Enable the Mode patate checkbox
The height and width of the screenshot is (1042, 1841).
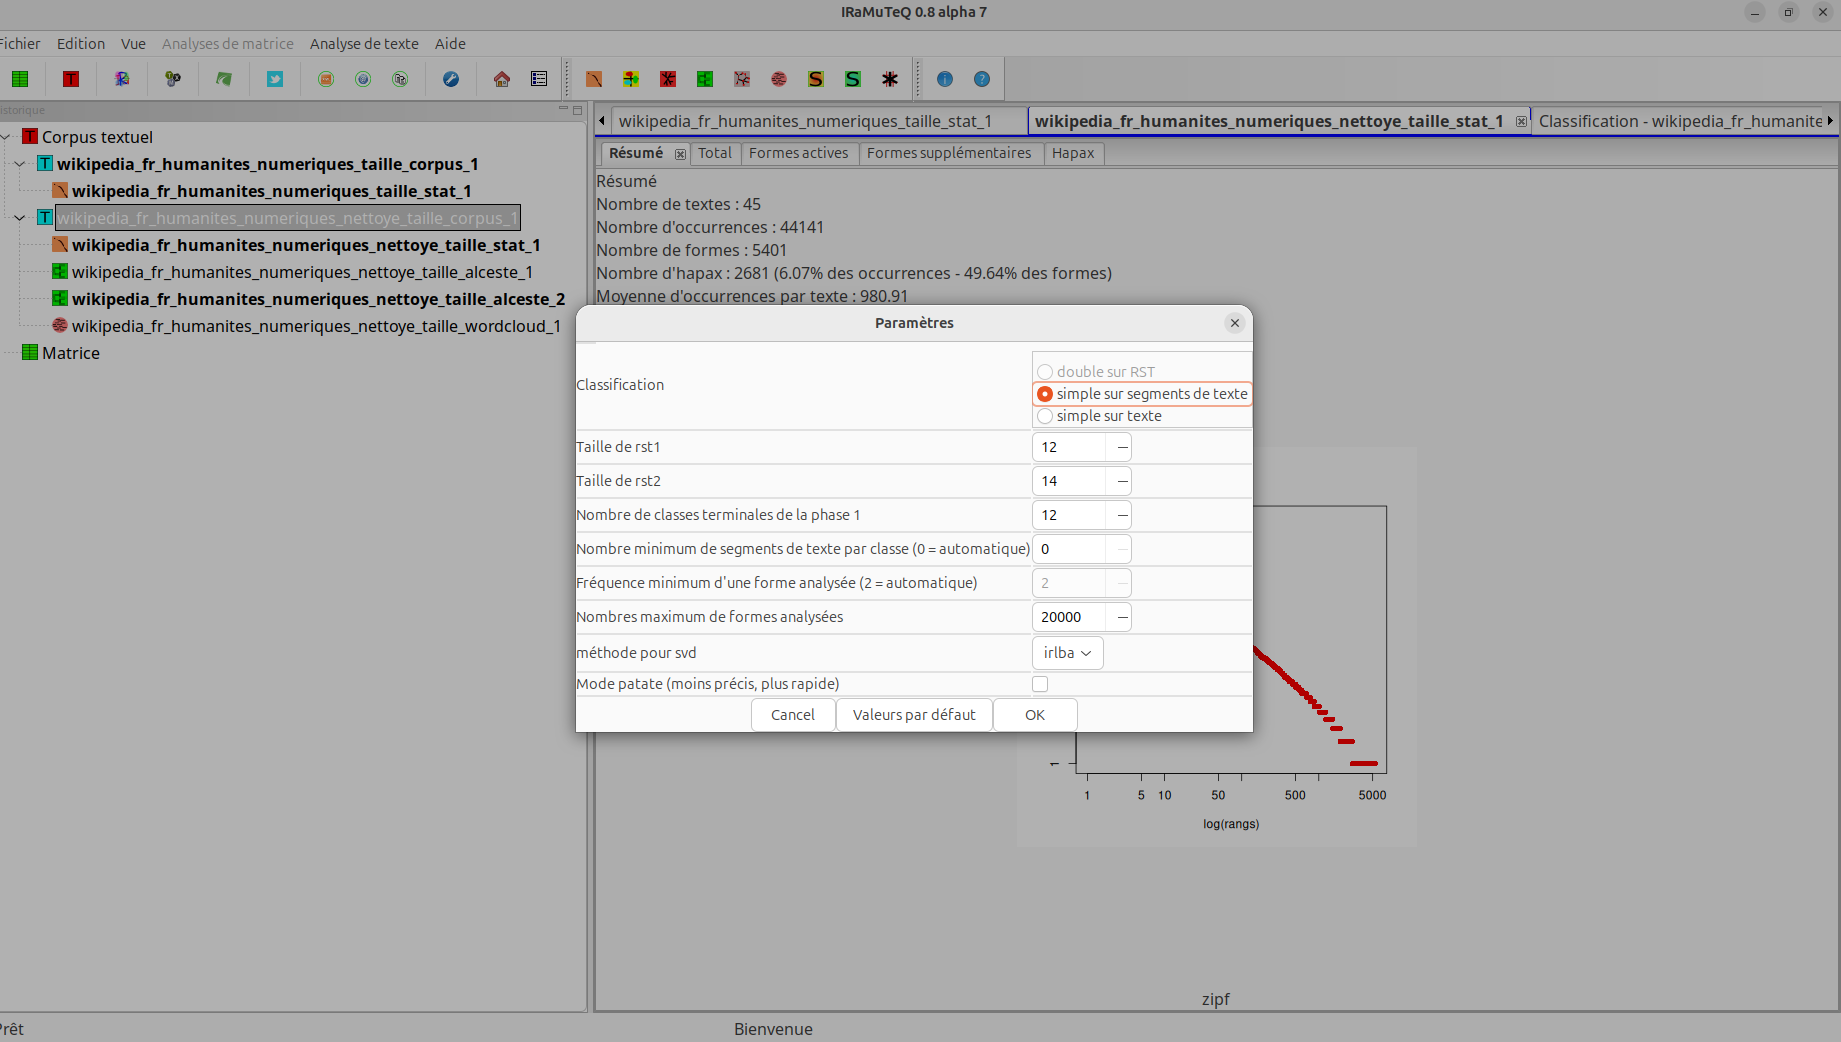click(x=1040, y=684)
